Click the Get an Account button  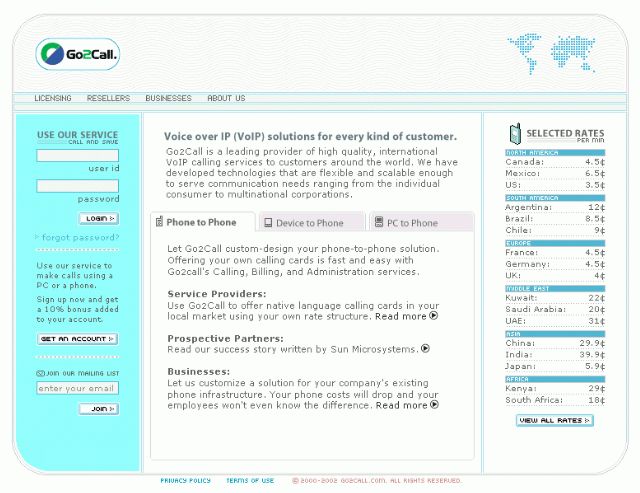[78, 339]
